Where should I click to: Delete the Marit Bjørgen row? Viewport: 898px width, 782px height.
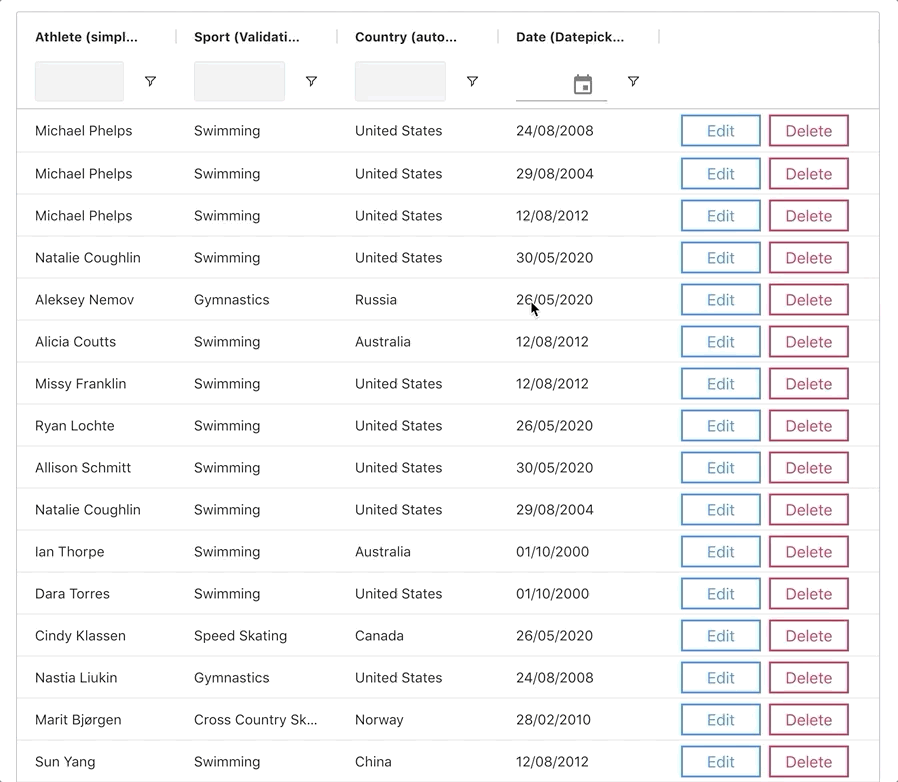809,720
